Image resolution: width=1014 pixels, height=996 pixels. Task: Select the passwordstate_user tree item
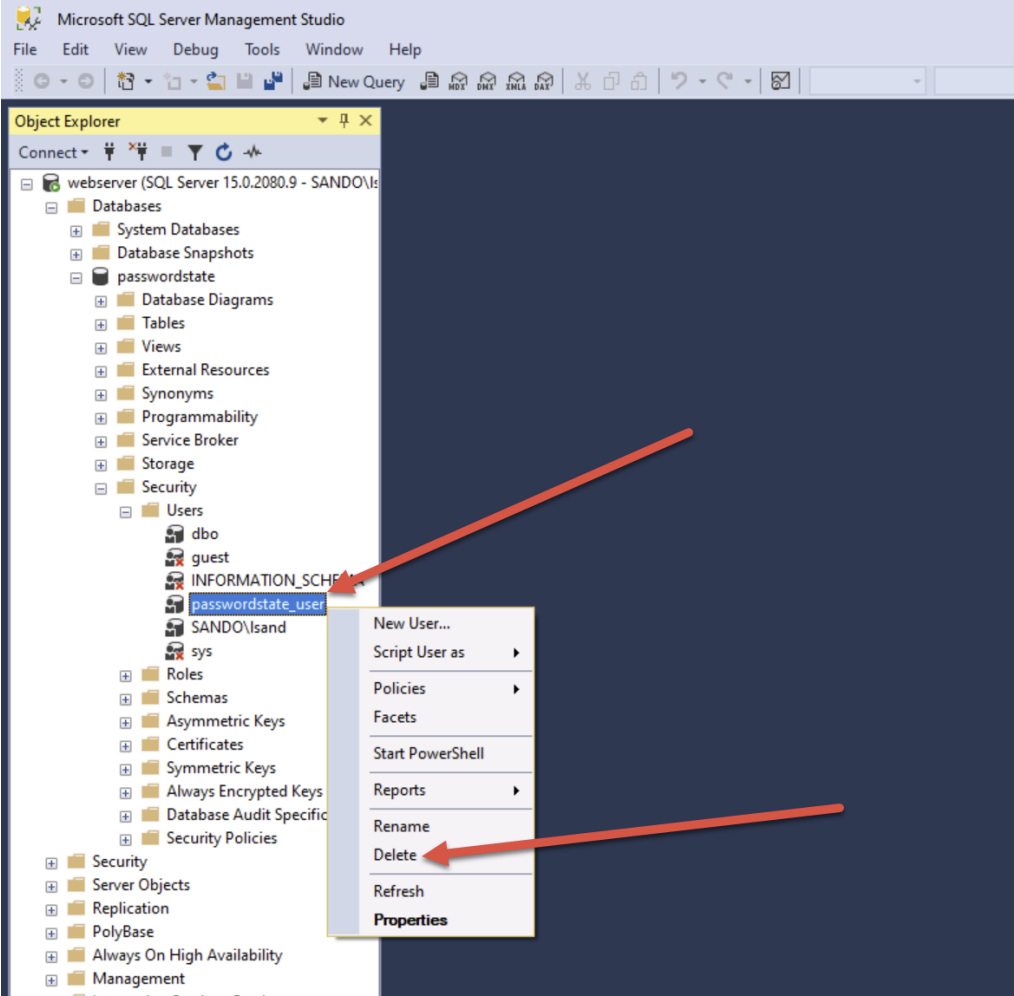[x=257, y=604]
